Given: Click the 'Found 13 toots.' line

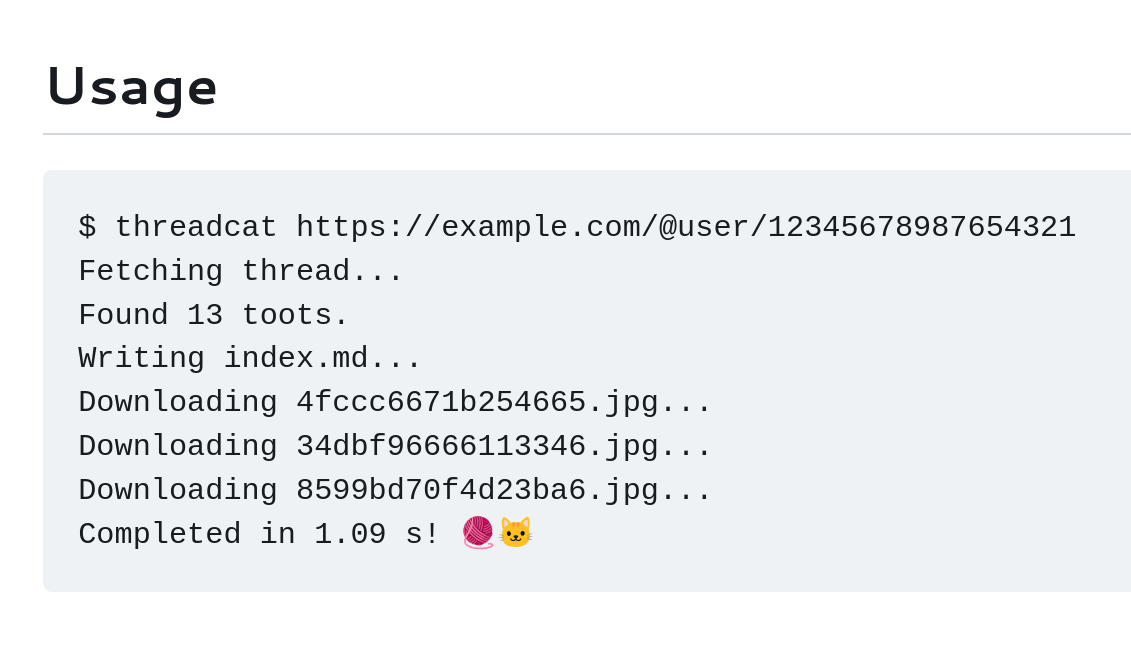Looking at the screenshot, I should [214, 315].
